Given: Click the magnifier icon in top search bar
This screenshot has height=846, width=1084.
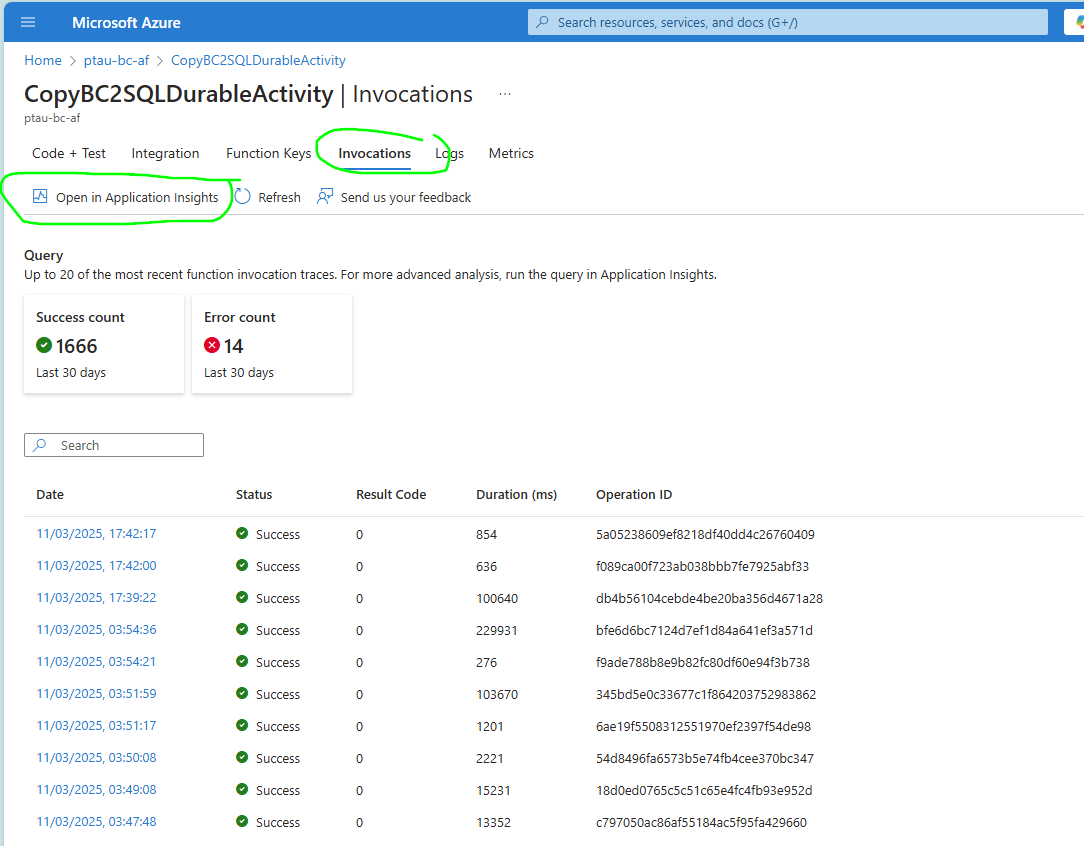Looking at the screenshot, I should tap(543, 22).
